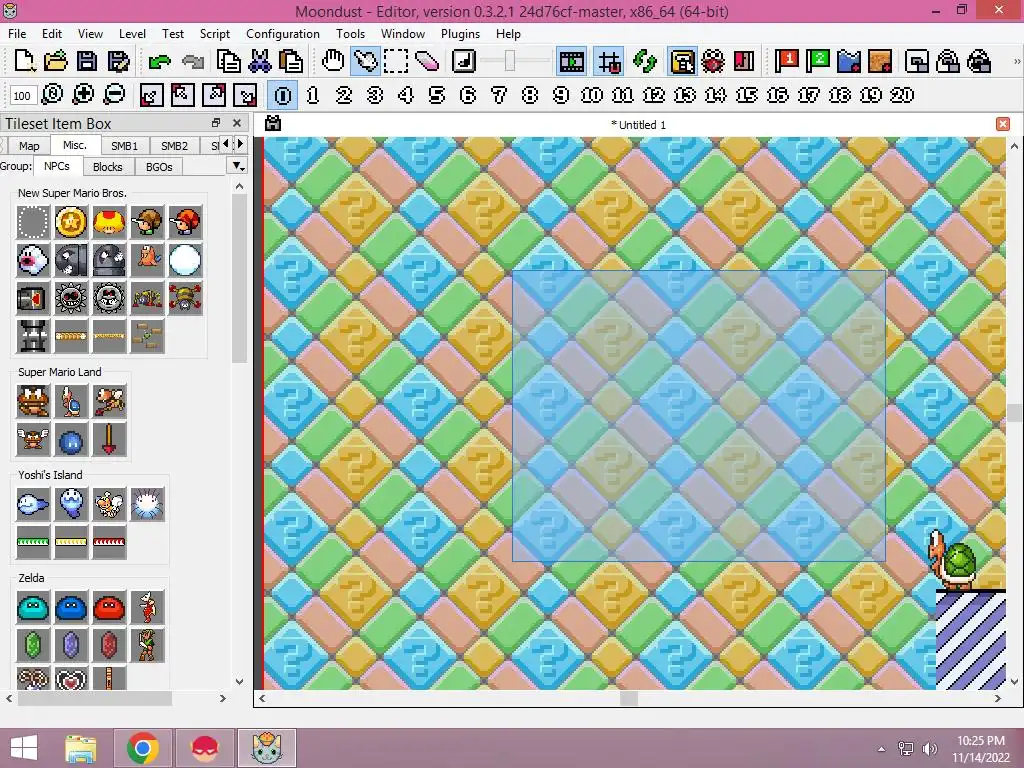The height and width of the screenshot is (768, 1024).
Task: Close the Untitled 1 level tab
Action: click(x=1003, y=124)
